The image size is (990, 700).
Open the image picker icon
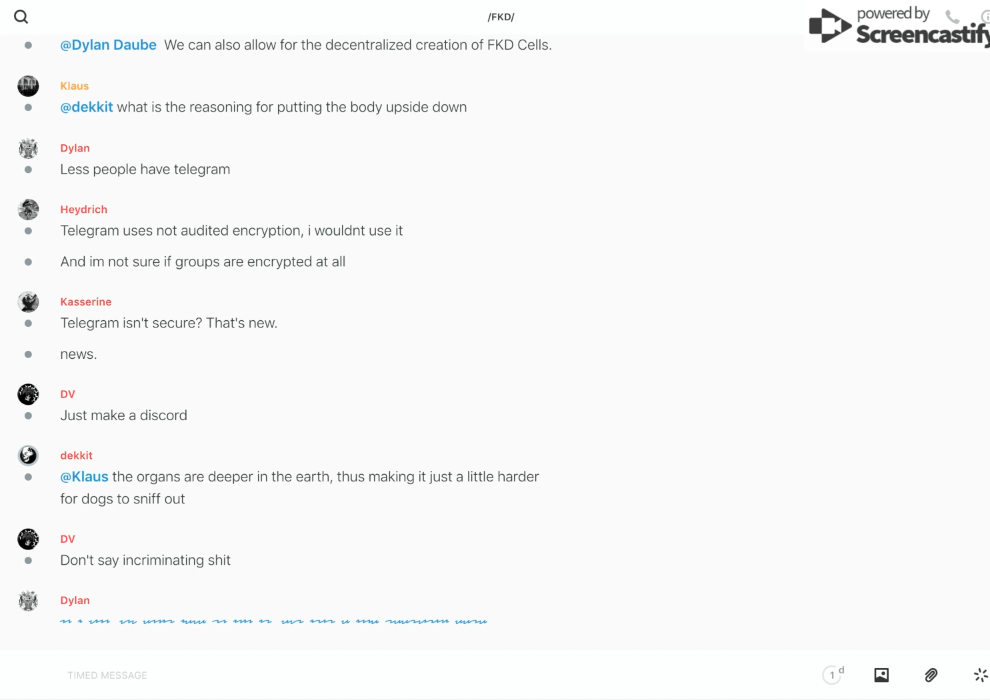(x=881, y=675)
